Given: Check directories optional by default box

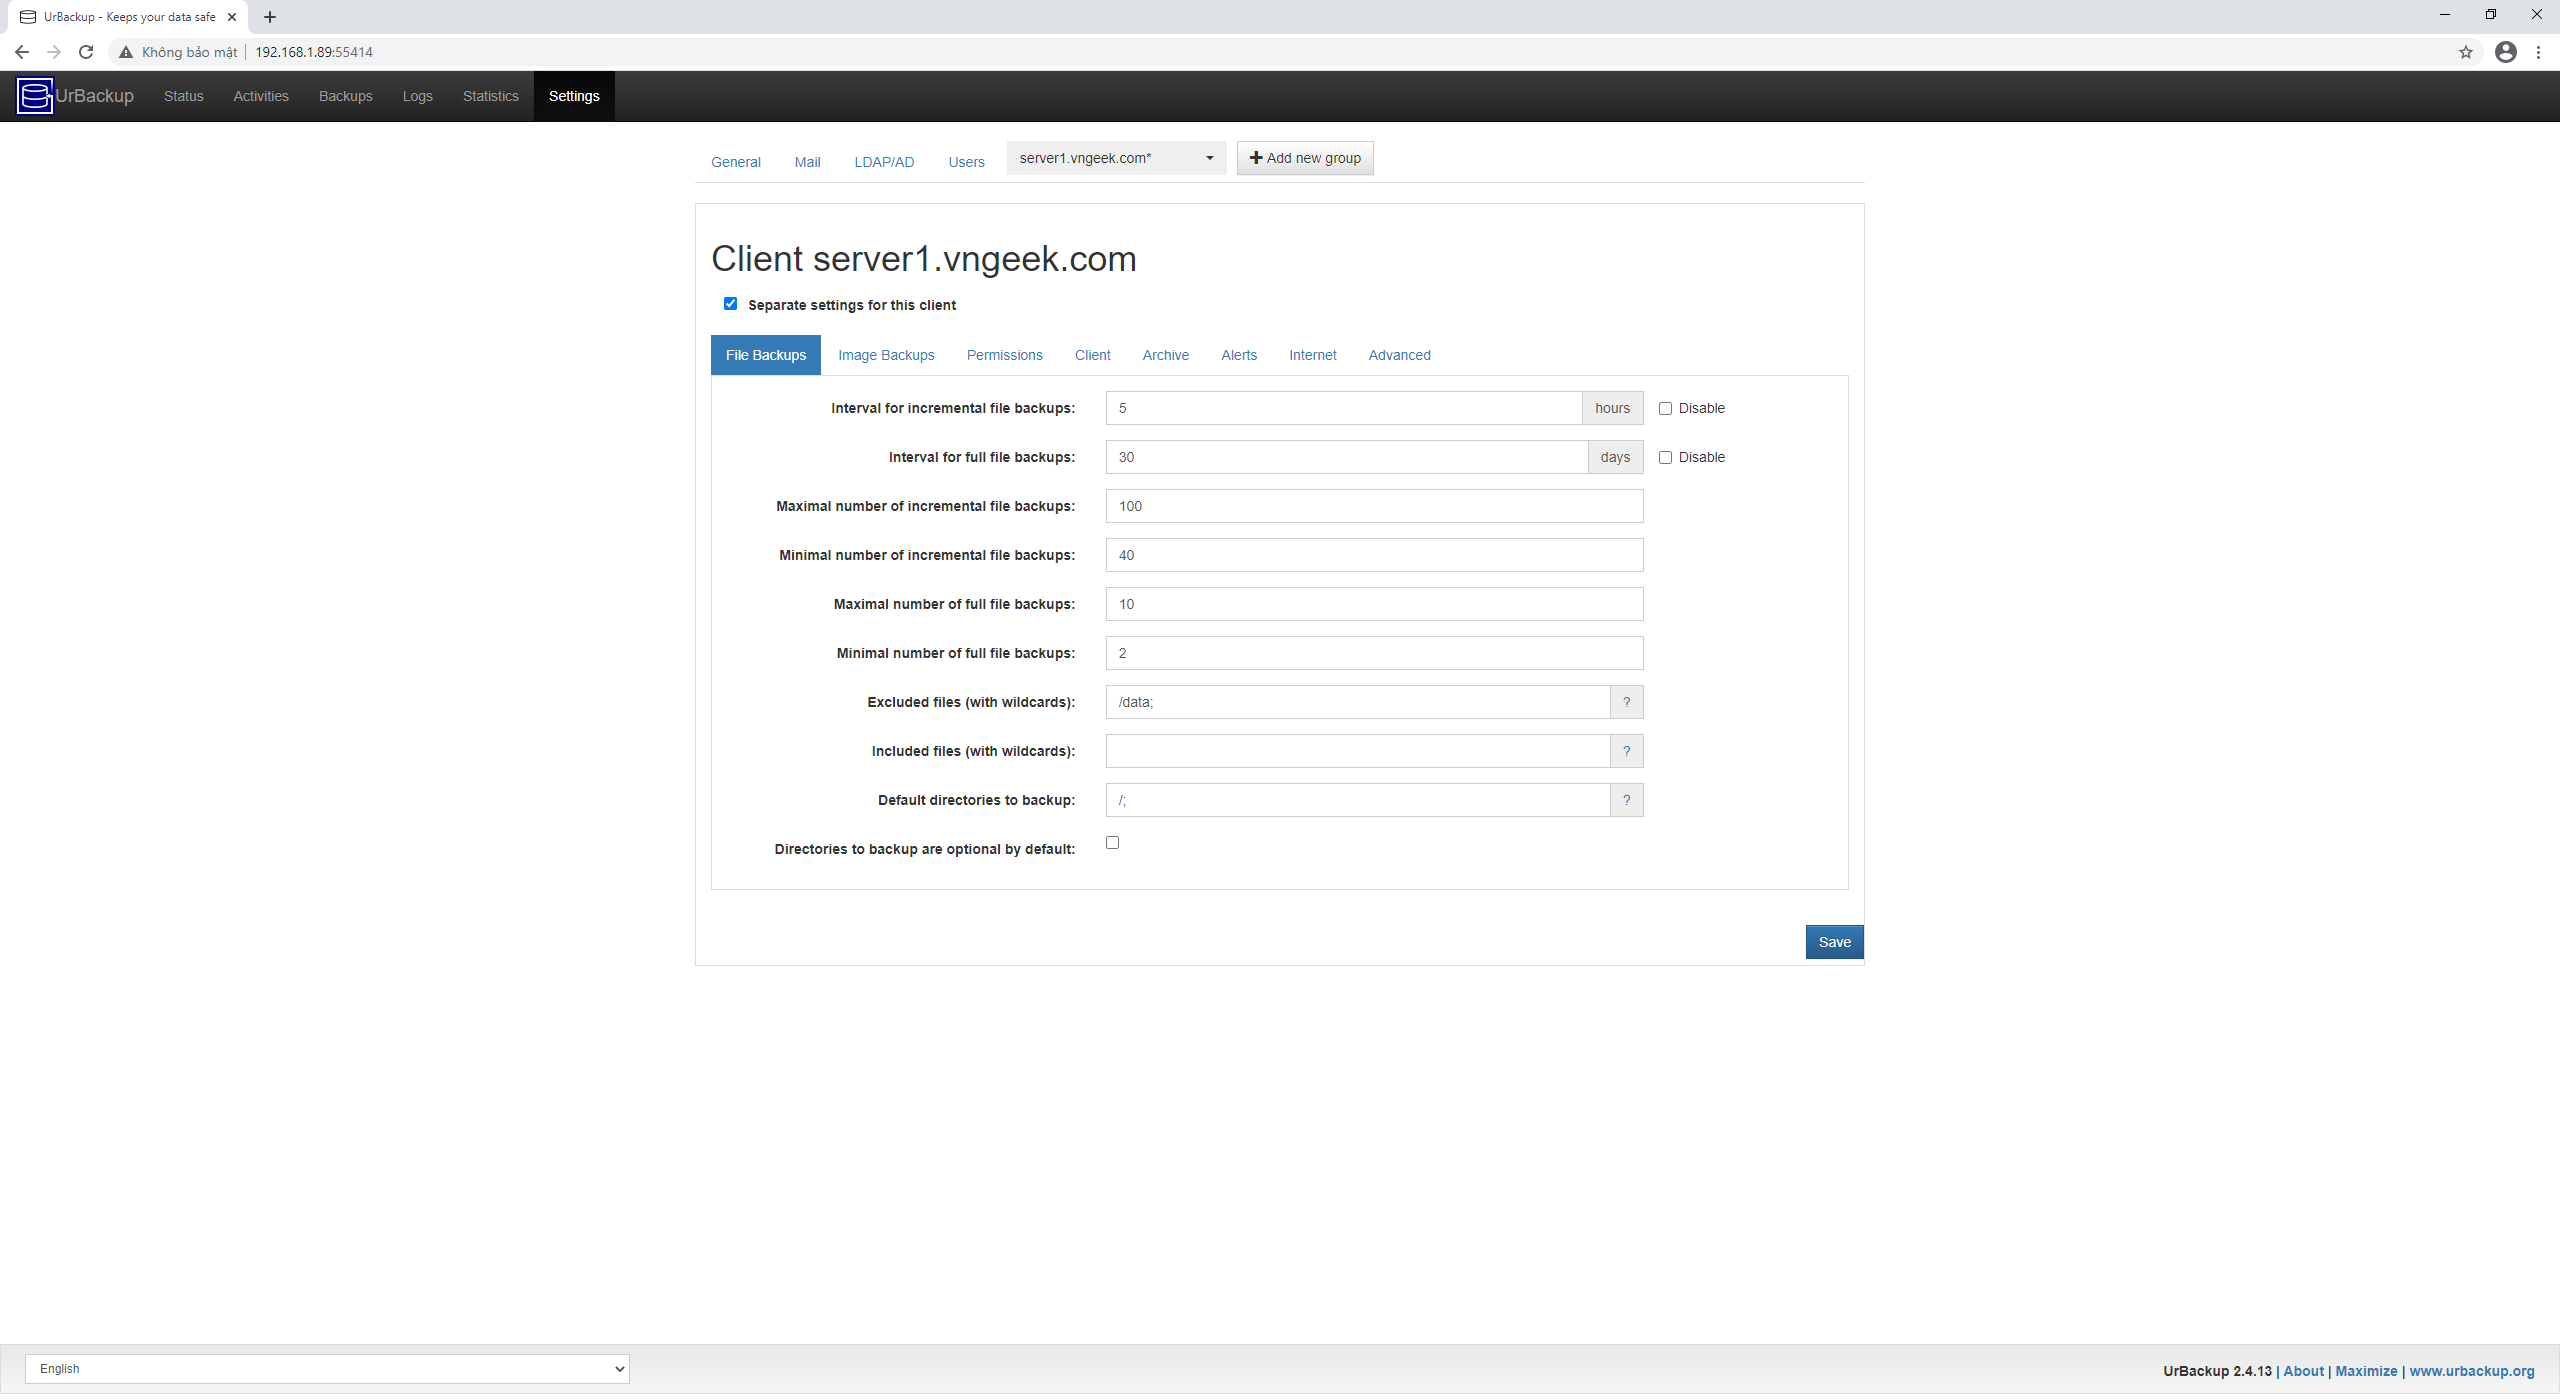Looking at the screenshot, I should 1112,843.
